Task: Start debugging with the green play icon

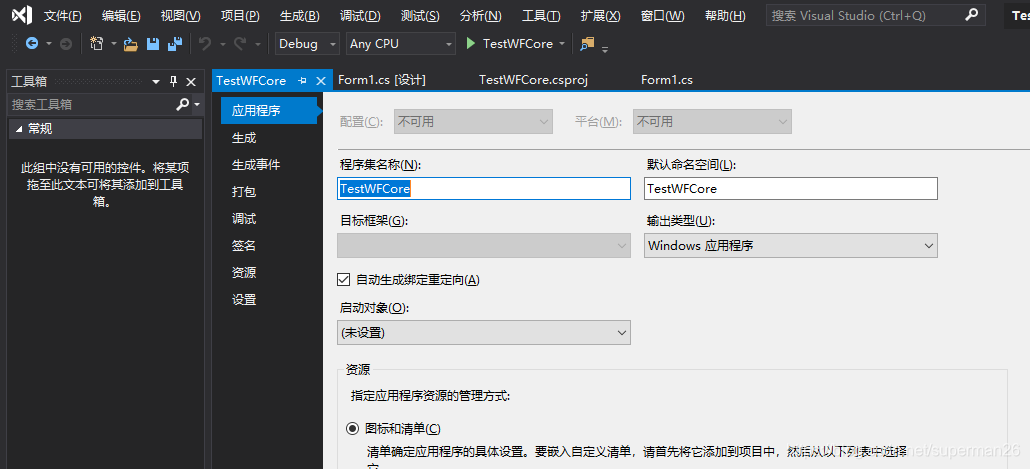Action: pyautogui.click(x=470, y=43)
